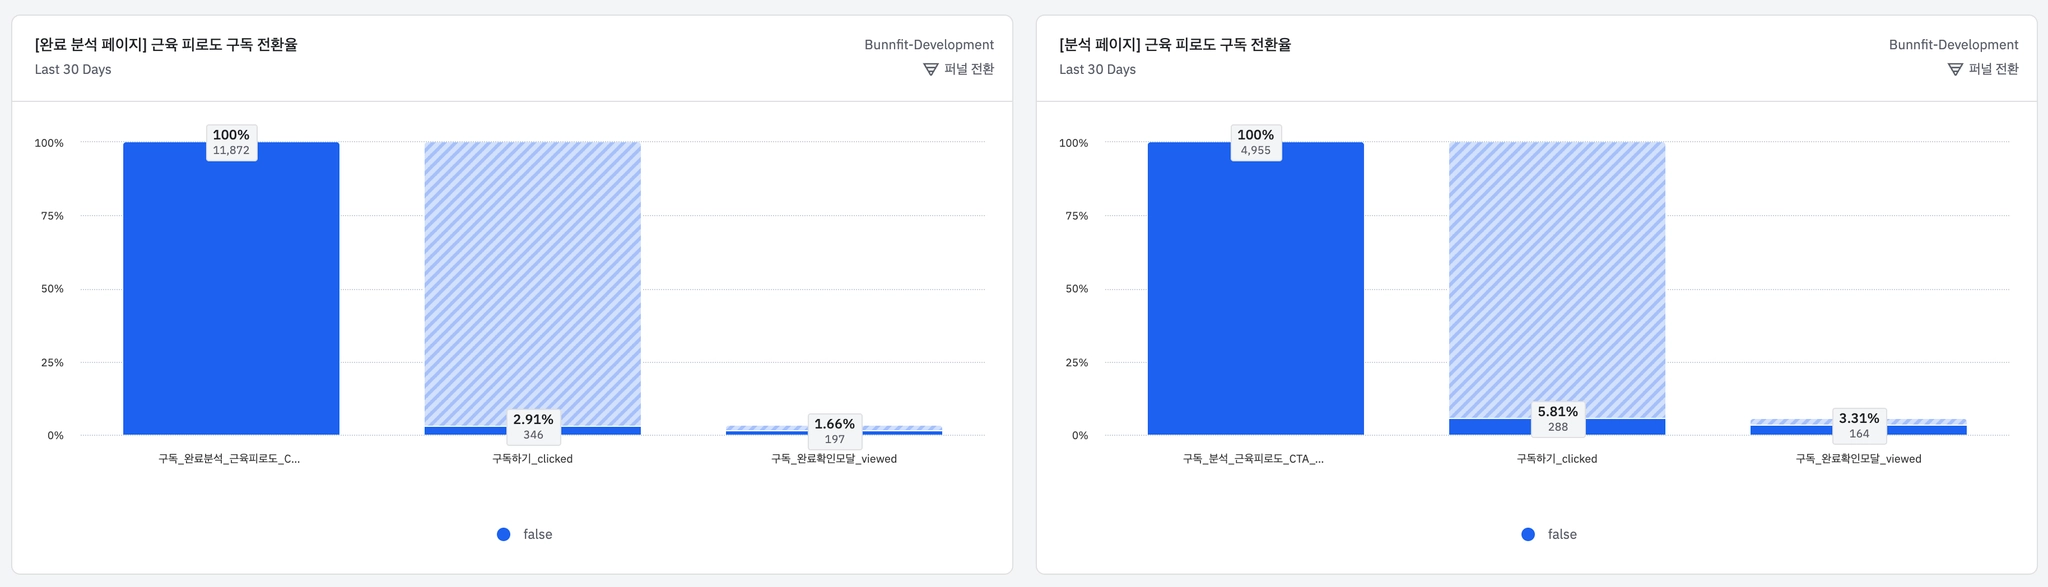Toggle the false legend label in the 11,872 chart

[x=538, y=534]
